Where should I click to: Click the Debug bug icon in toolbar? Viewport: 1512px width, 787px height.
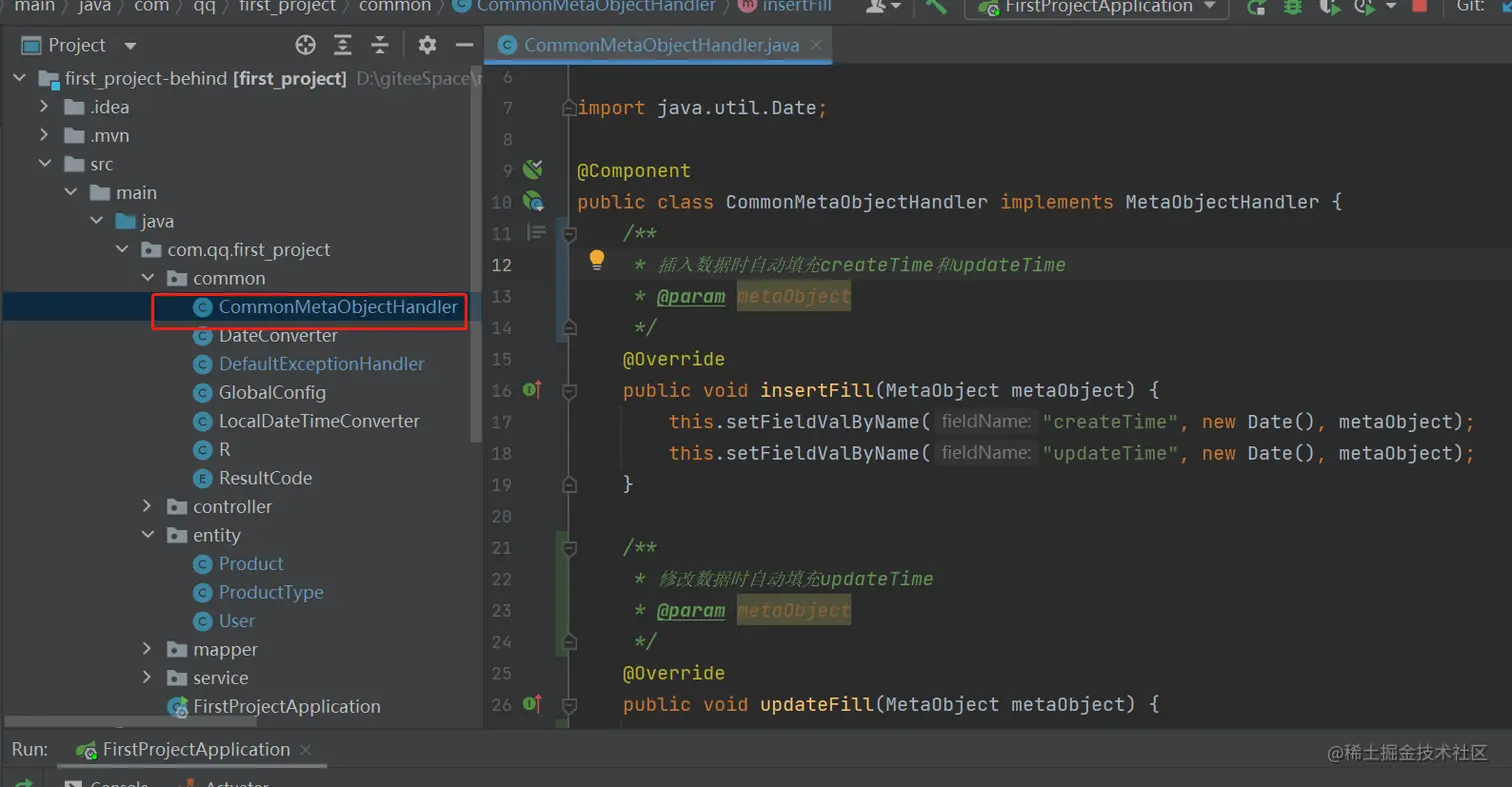1292,7
